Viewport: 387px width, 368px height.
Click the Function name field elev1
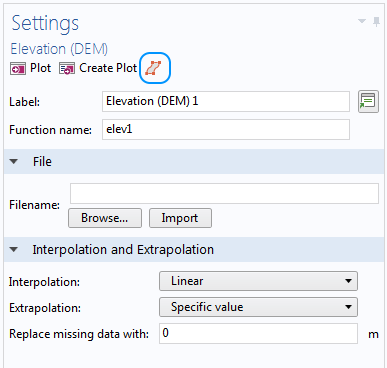[226, 129]
